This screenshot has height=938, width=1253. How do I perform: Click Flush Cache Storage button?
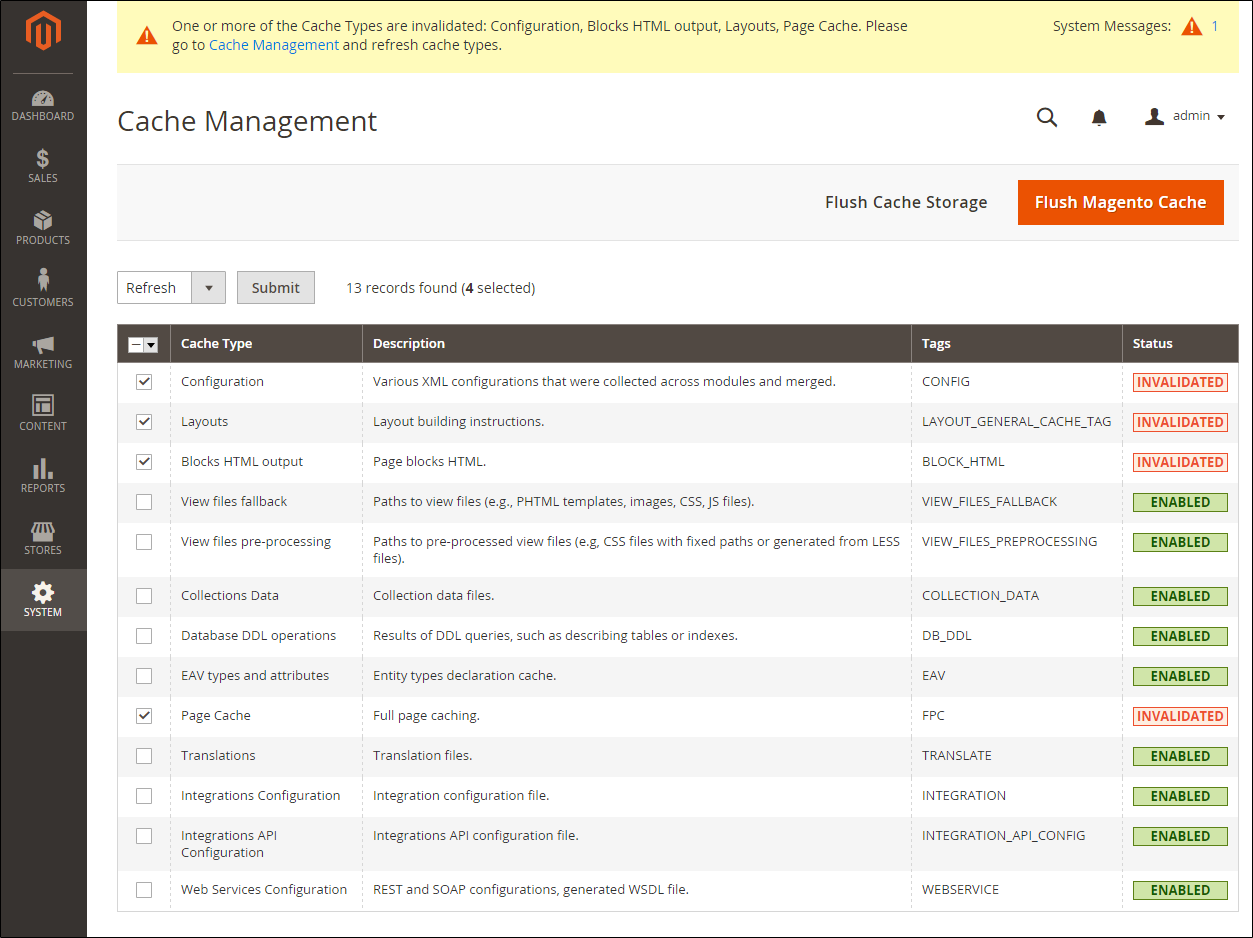coord(906,202)
